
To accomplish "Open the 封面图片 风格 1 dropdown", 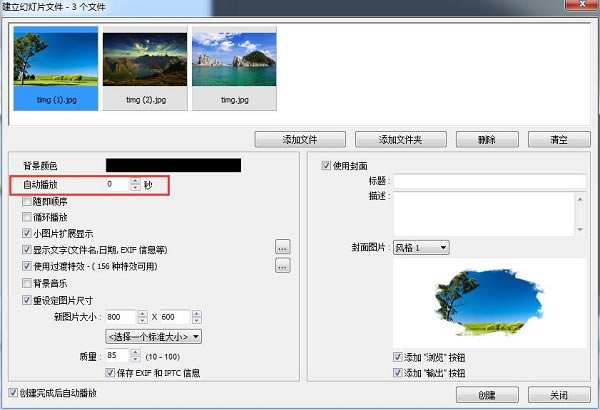I will point(421,248).
